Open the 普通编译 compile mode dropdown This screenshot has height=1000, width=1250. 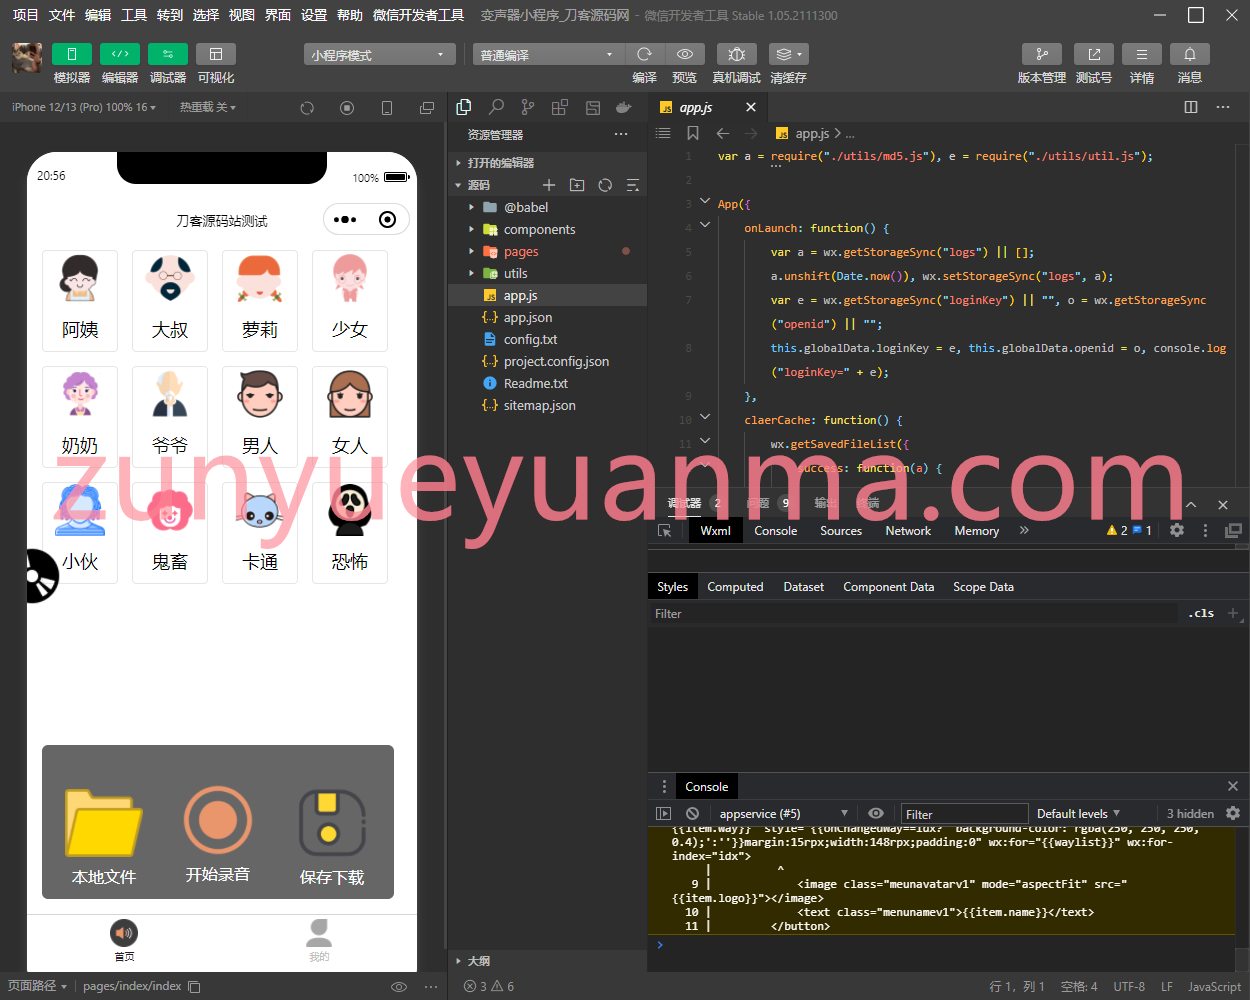tap(549, 55)
